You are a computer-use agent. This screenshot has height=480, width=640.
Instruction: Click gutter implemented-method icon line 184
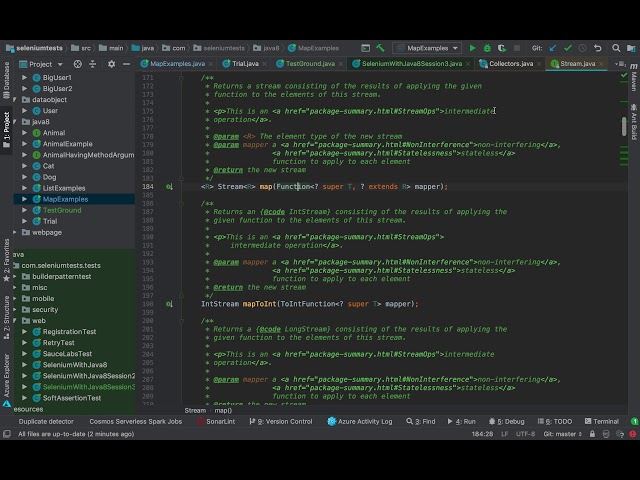click(x=169, y=187)
